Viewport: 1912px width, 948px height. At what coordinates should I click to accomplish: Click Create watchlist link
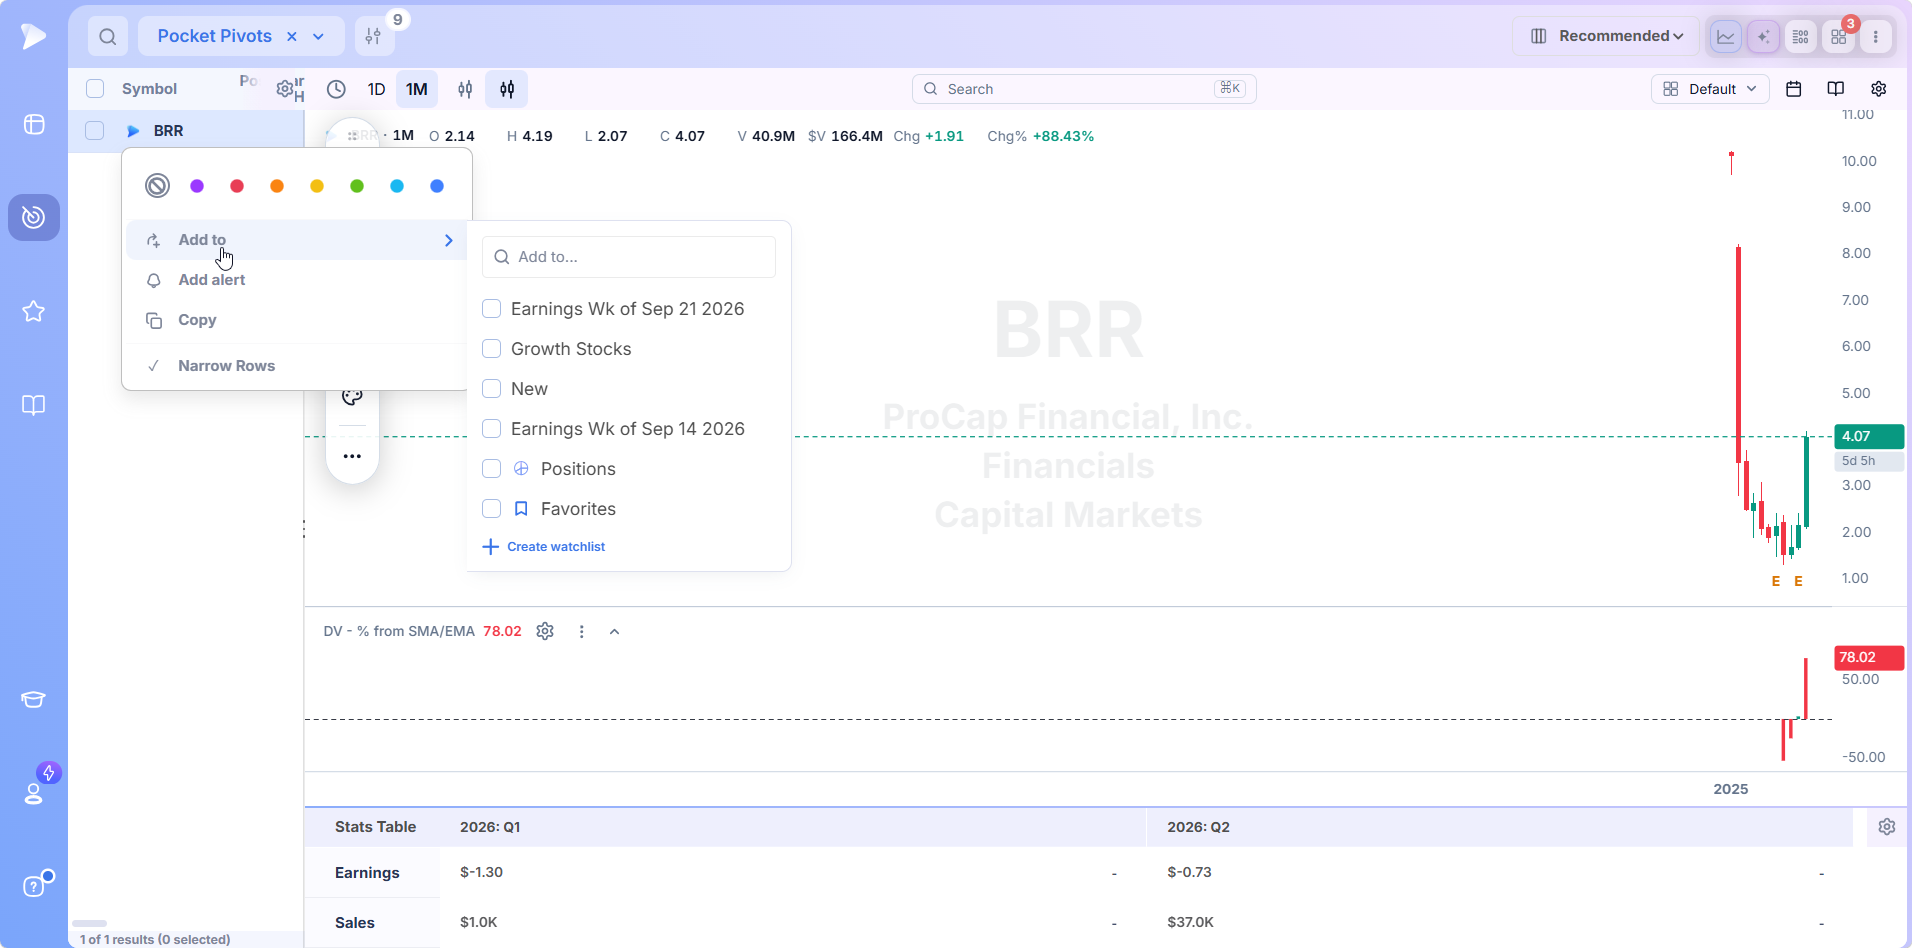(x=545, y=547)
